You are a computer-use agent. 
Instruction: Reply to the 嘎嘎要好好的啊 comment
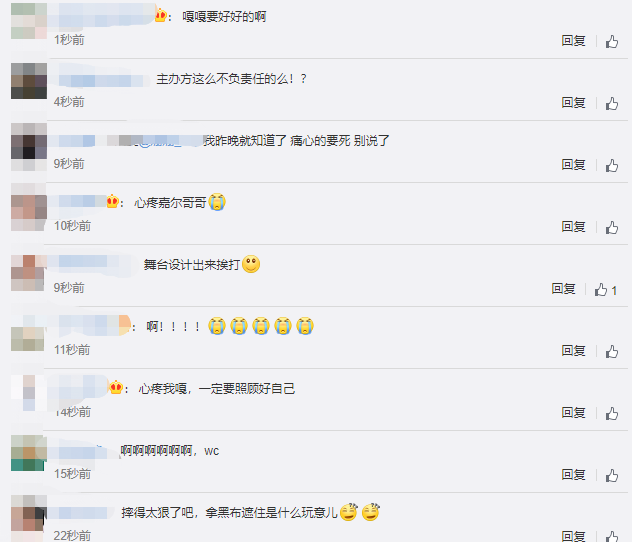[x=574, y=41]
